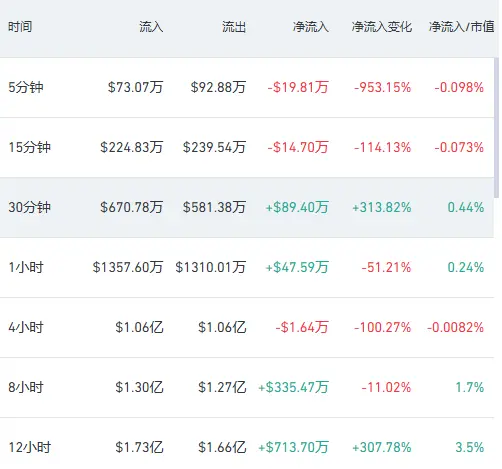Screen dimensions: 502x469
Task: Click the +$713.70万 net inflow value
Action: [293, 447]
